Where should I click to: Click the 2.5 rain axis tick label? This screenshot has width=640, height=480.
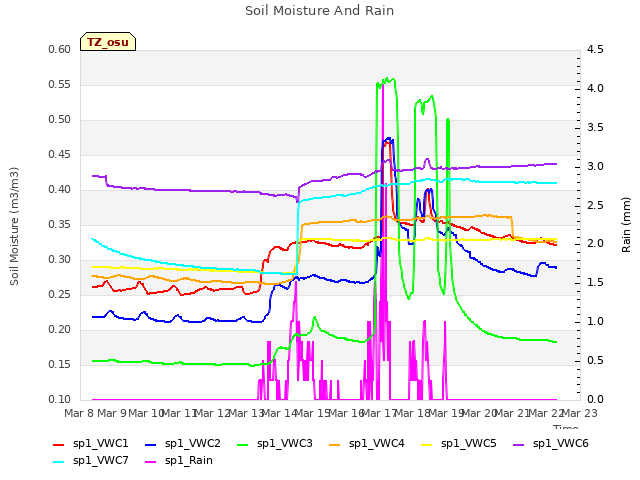coord(595,205)
